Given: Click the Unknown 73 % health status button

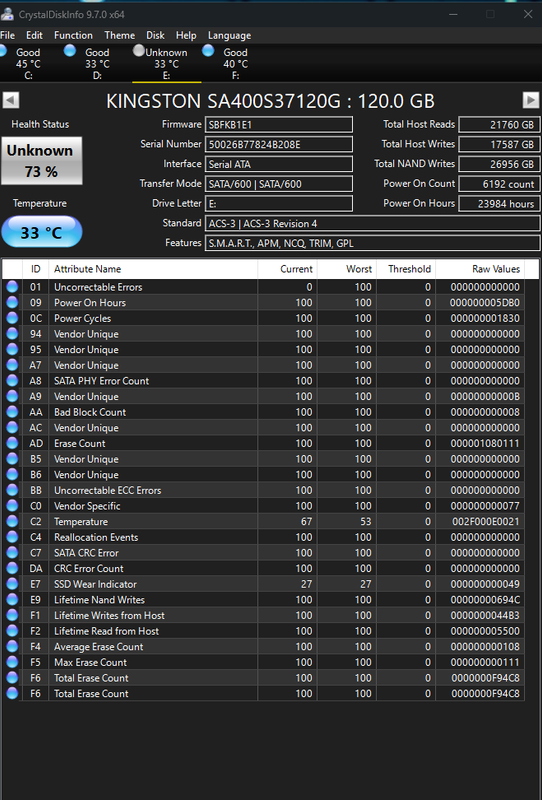Looking at the screenshot, I should pyautogui.click(x=42, y=161).
